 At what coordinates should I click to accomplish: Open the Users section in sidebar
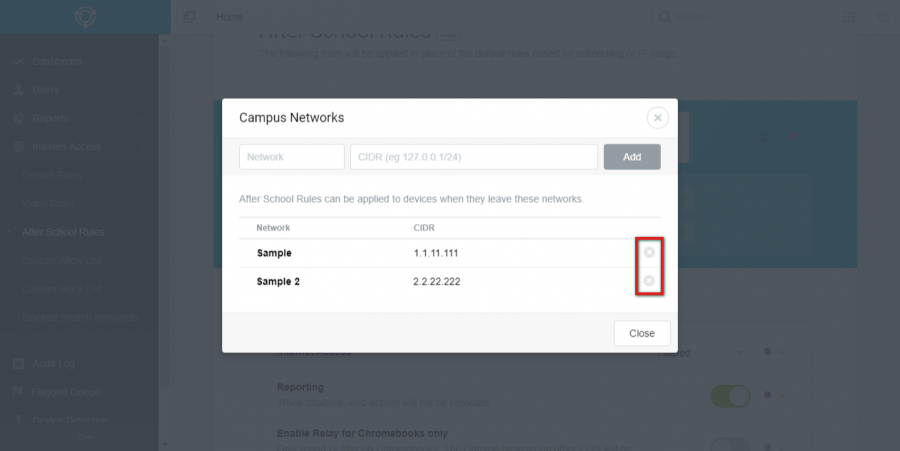click(46, 90)
